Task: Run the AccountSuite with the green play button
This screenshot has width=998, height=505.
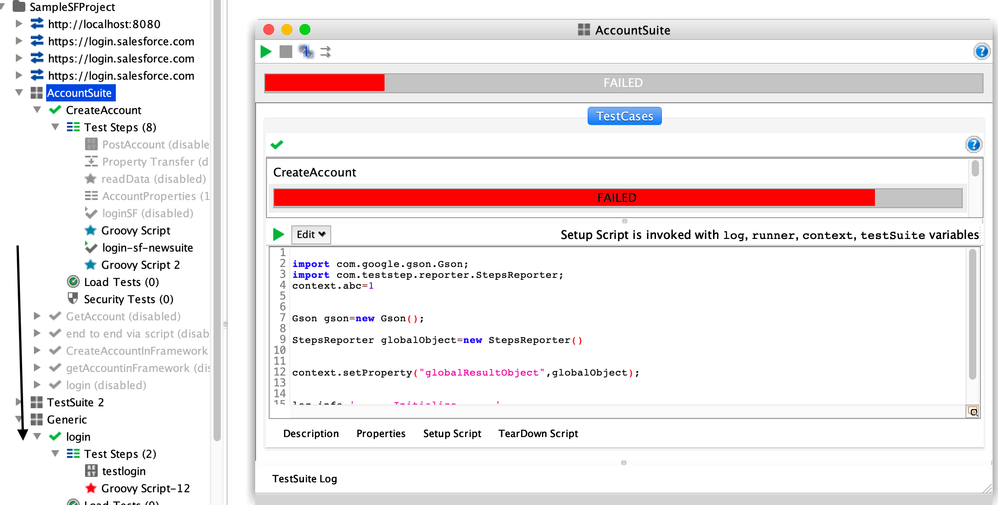Action: [266, 52]
